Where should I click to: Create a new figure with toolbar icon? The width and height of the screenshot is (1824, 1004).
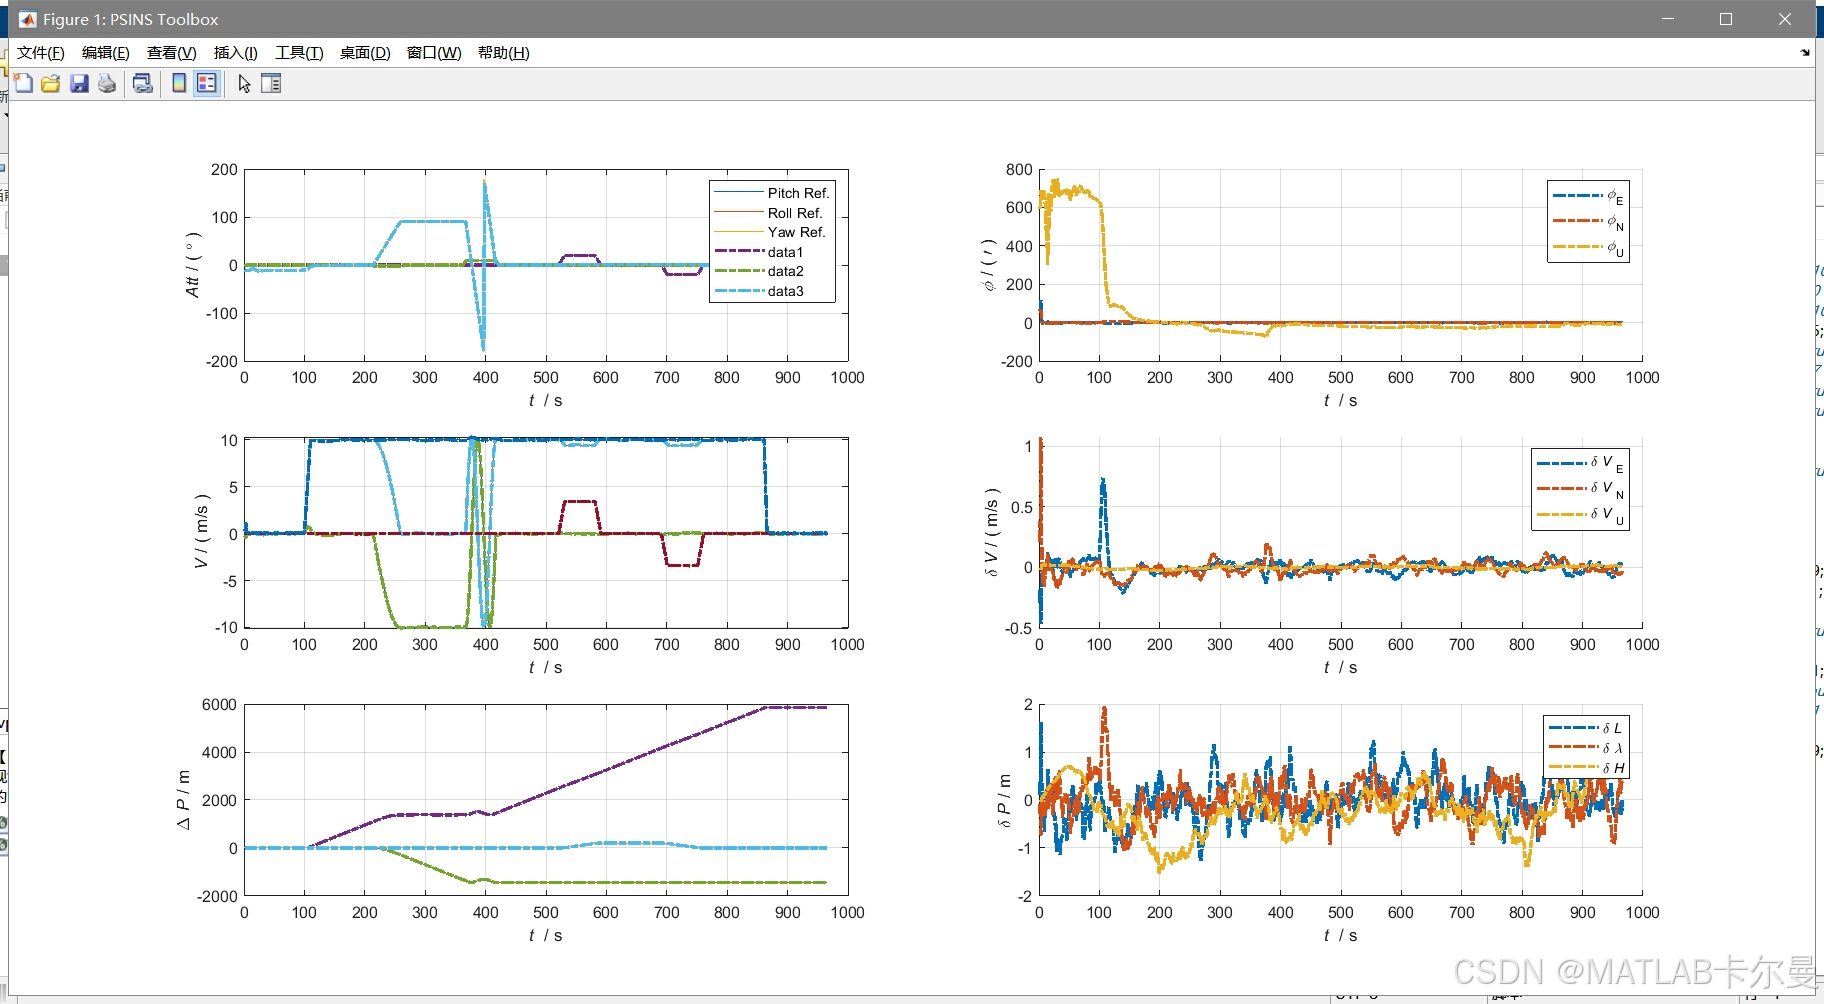pyautogui.click(x=23, y=84)
